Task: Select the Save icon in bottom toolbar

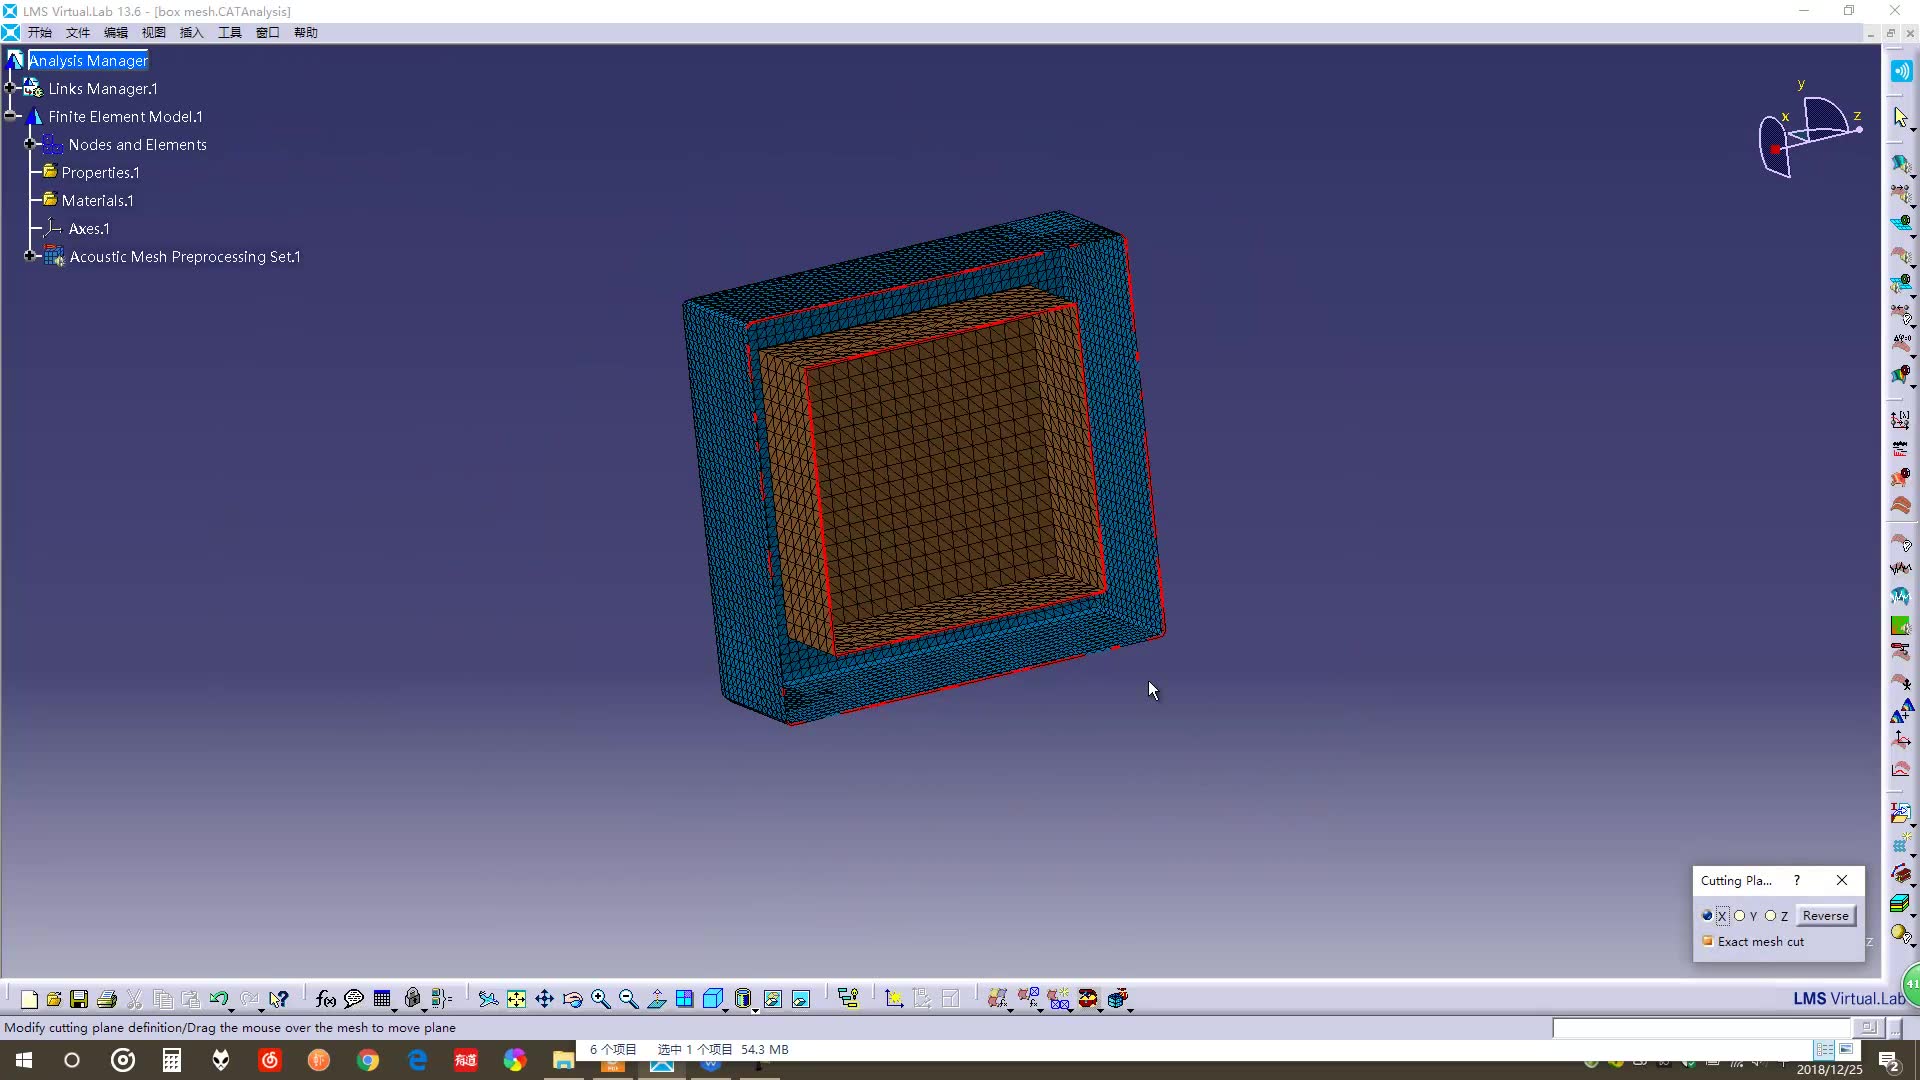Action: click(x=78, y=999)
